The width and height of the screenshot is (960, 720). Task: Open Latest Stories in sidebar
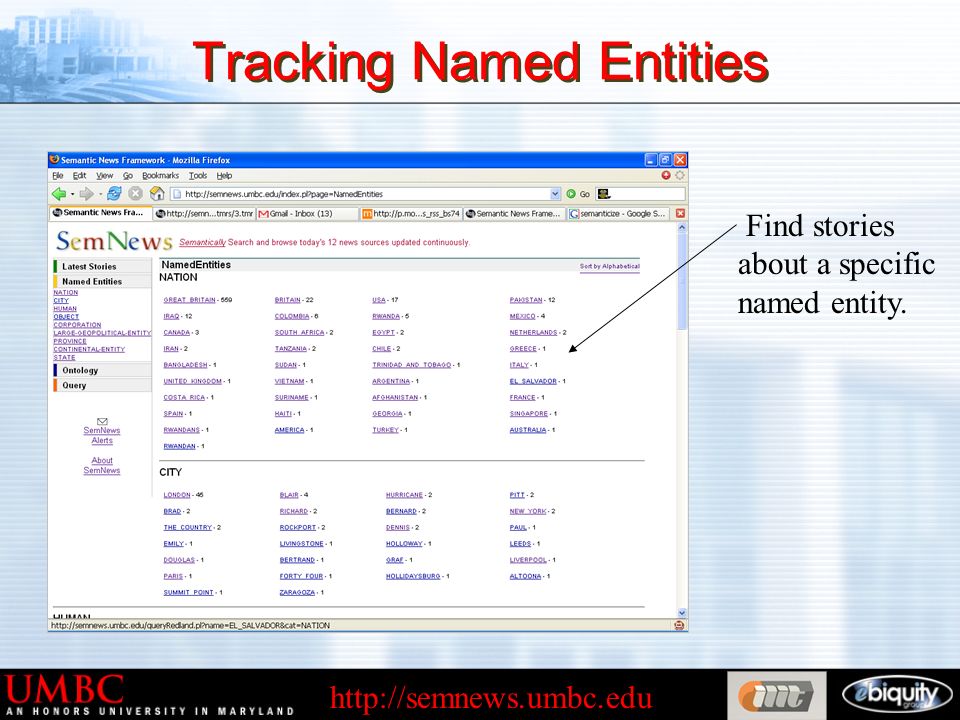tap(89, 266)
